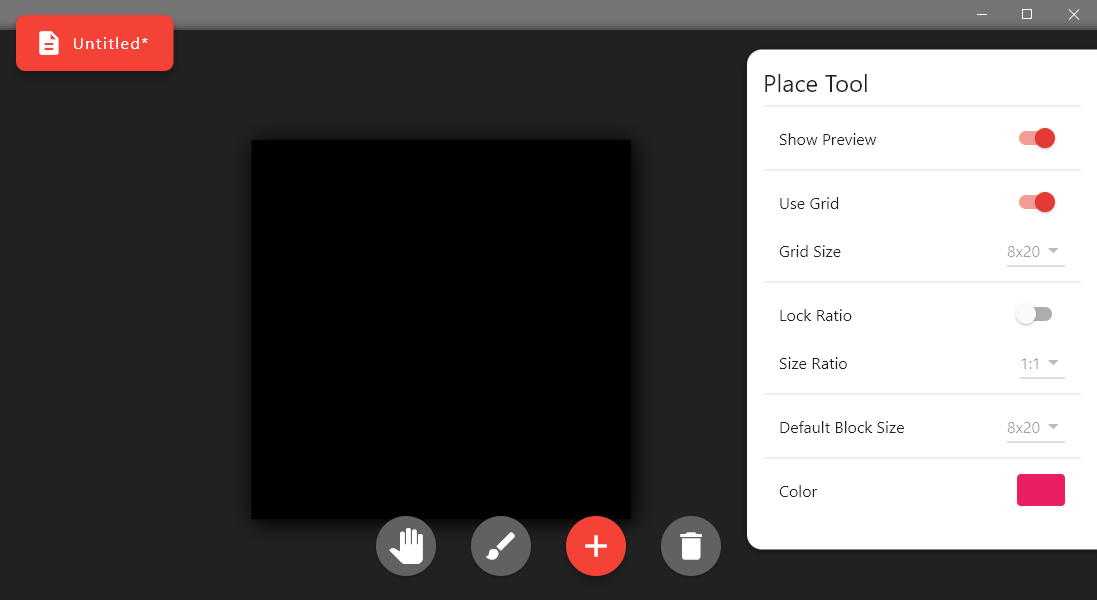This screenshot has width=1097, height=600.
Task: Select the brush tool
Action: [x=500, y=545]
